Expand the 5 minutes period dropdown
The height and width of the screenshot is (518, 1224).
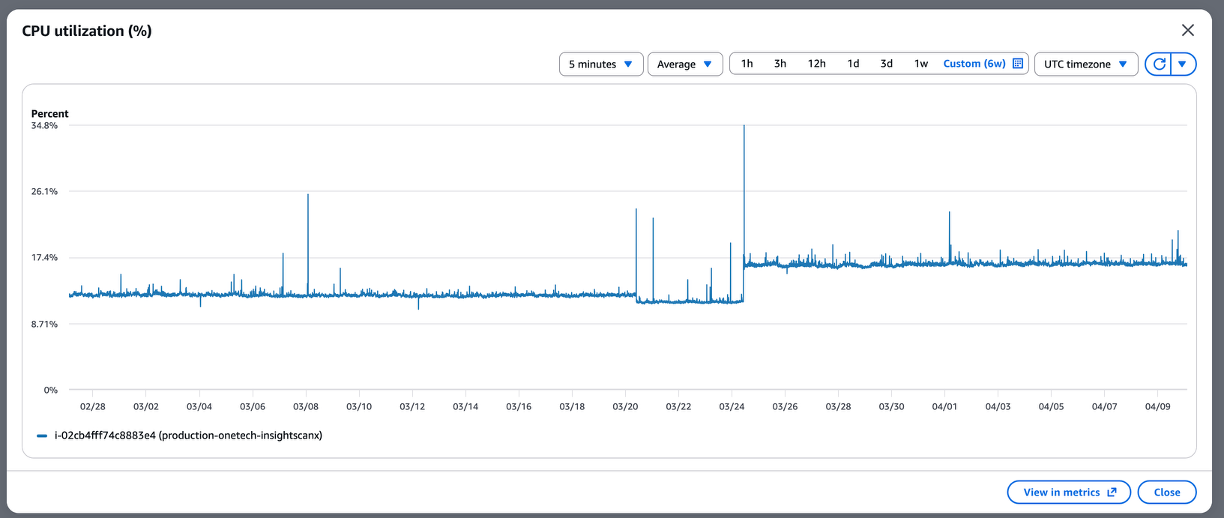coord(600,64)
